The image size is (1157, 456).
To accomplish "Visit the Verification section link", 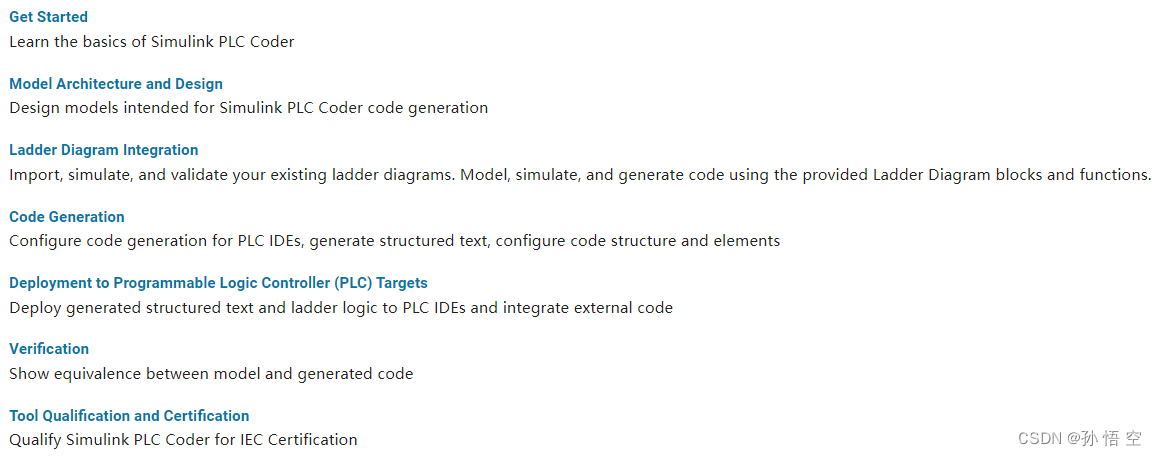I will tap(49, 348).
